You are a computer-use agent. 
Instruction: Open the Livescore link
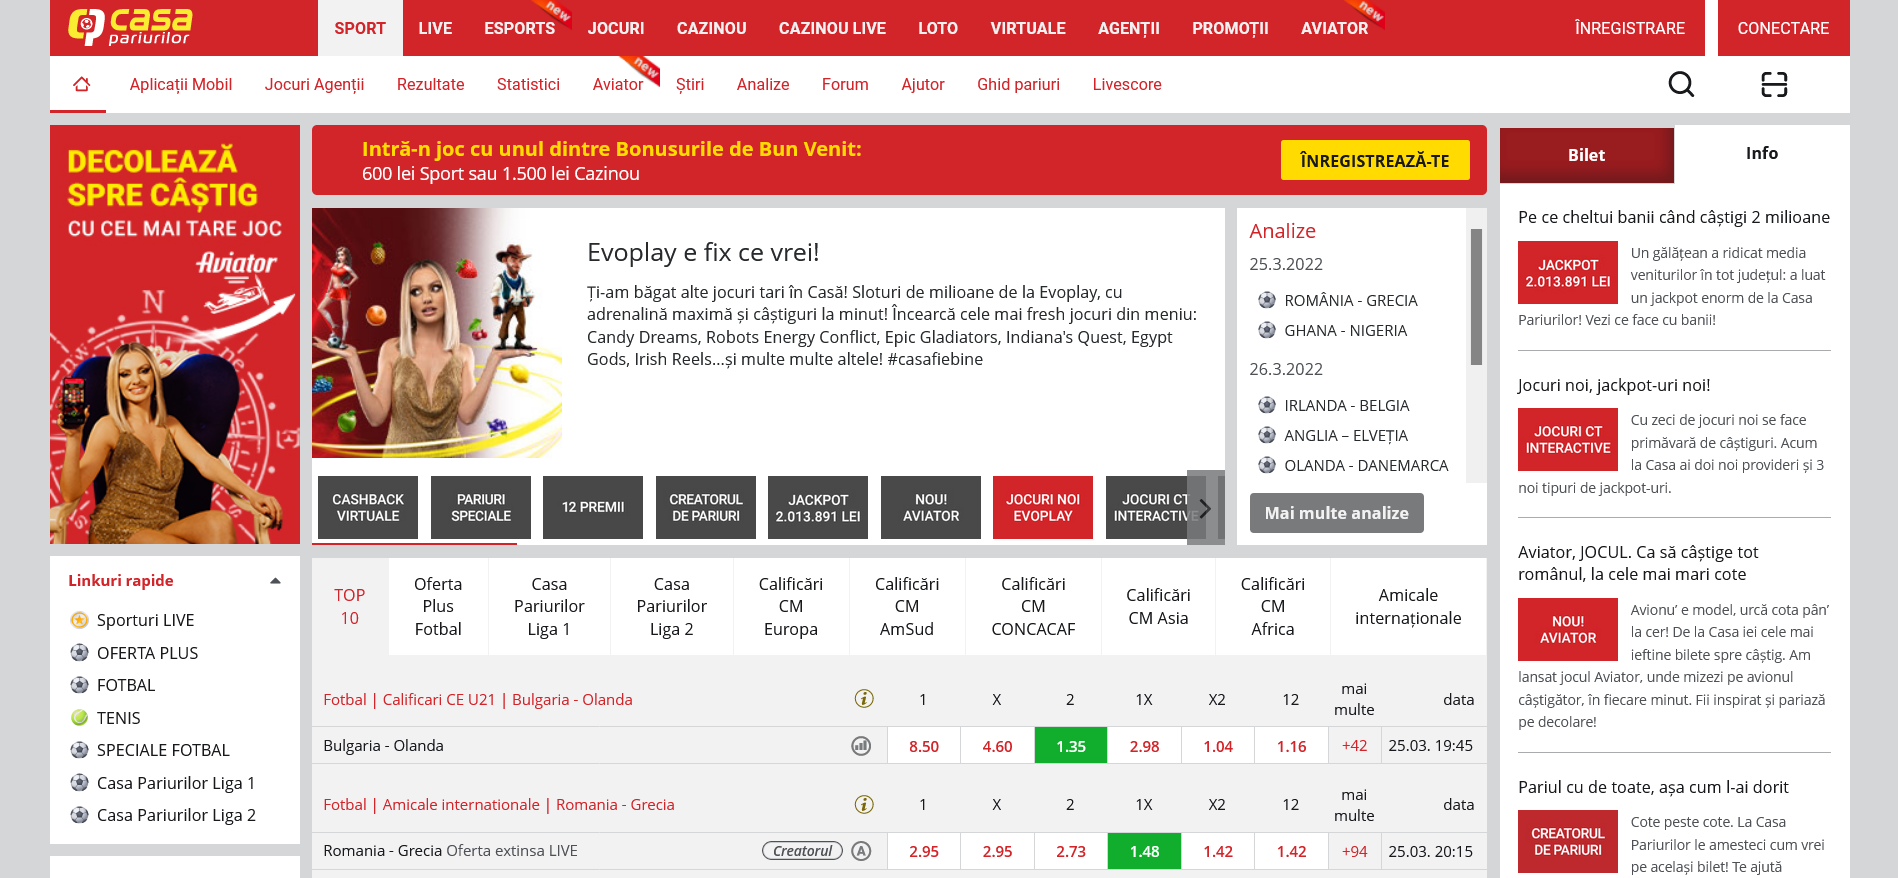pos(1127,84)
